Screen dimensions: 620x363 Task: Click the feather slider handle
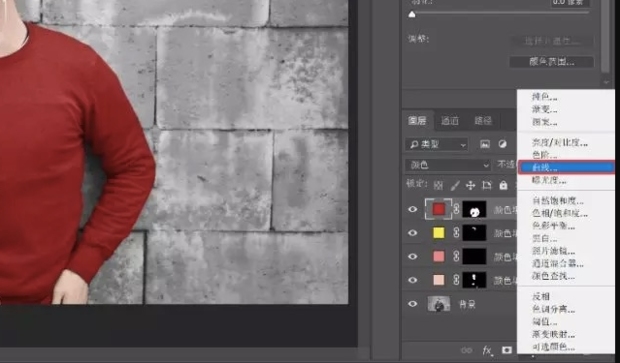412,14
